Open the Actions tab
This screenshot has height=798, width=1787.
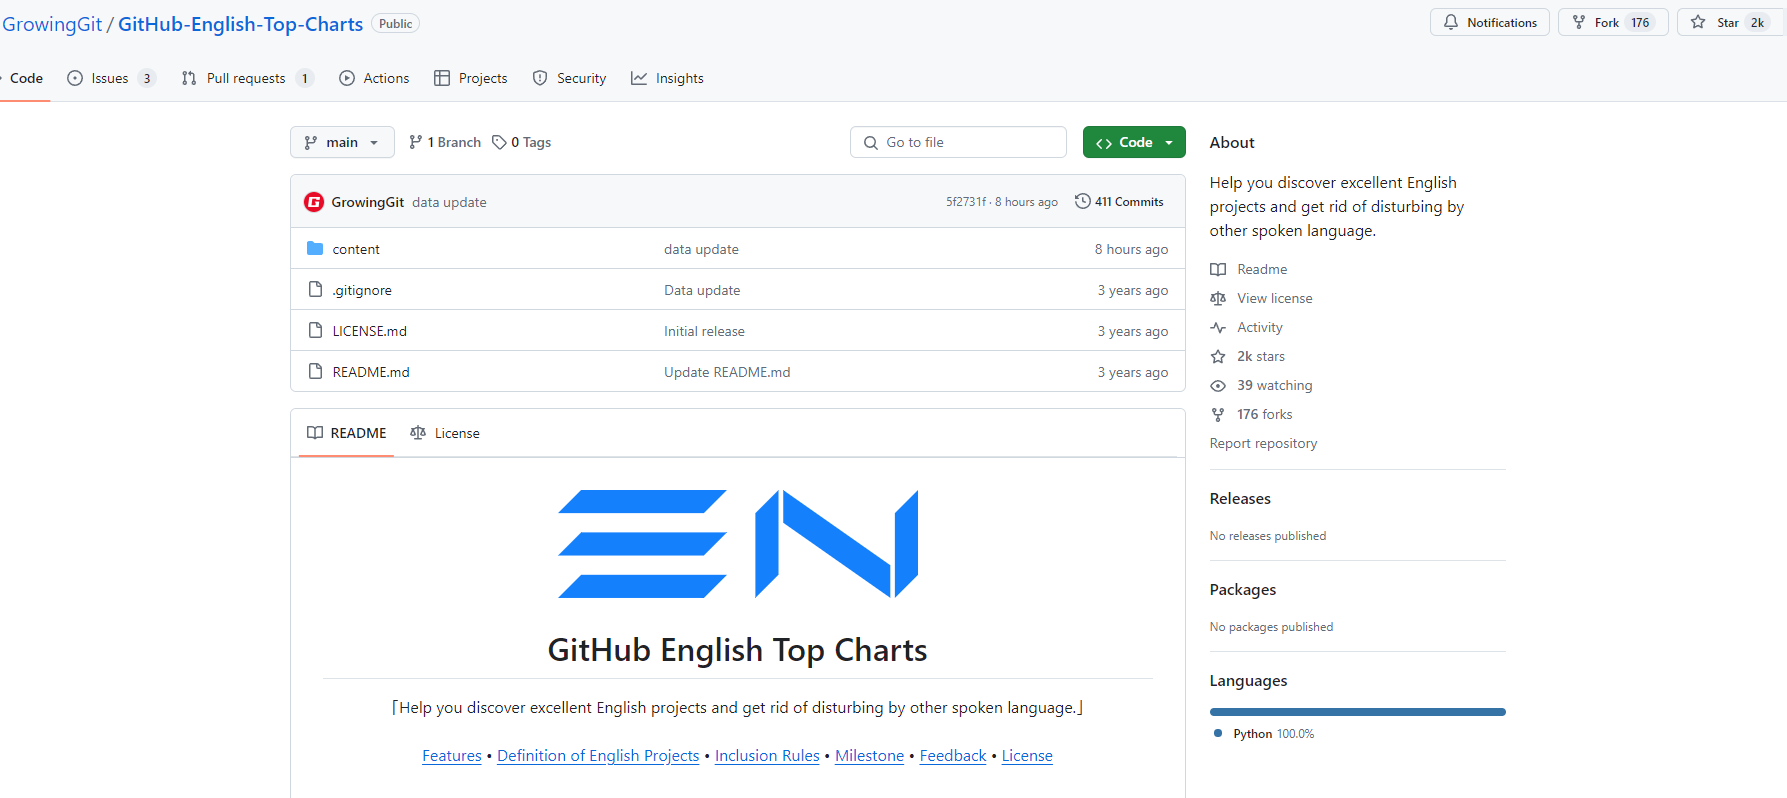374,78
